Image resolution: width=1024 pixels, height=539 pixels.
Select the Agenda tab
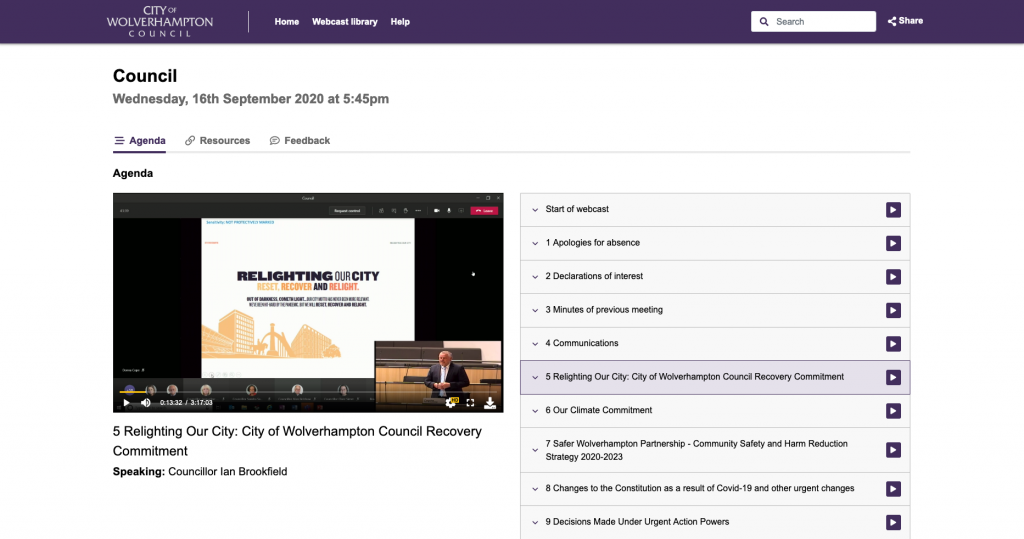click(140, 140)
